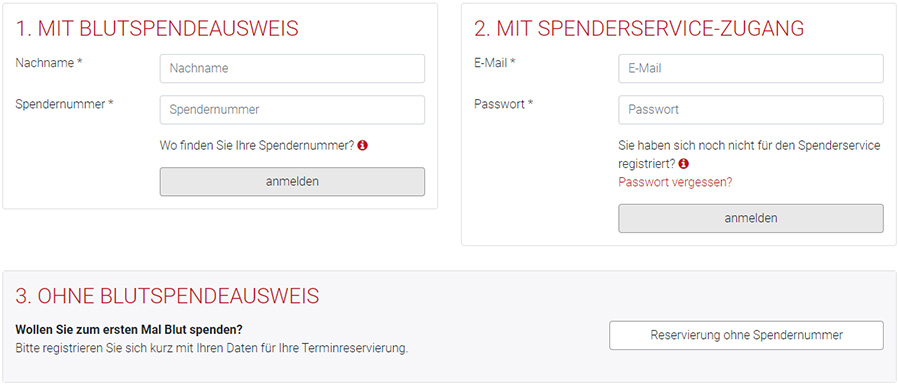Image resolution: width=898 pixels, height=386 pixels.
Task: Click anmelden under Blutspendeausweis section
Action: (292, 182)
